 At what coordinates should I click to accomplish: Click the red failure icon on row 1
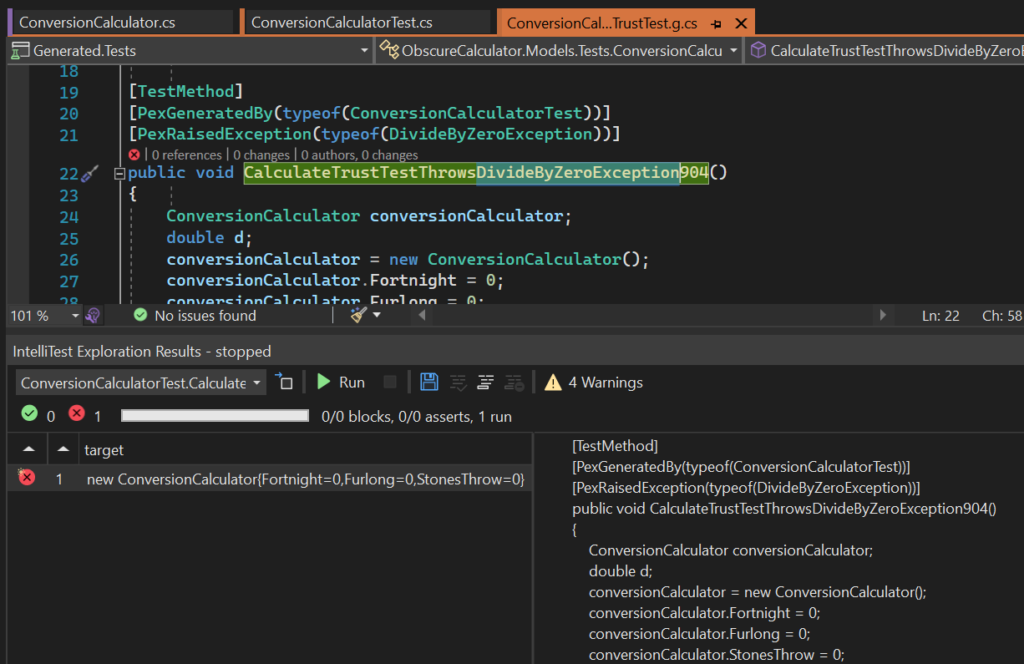pos(27,479)
